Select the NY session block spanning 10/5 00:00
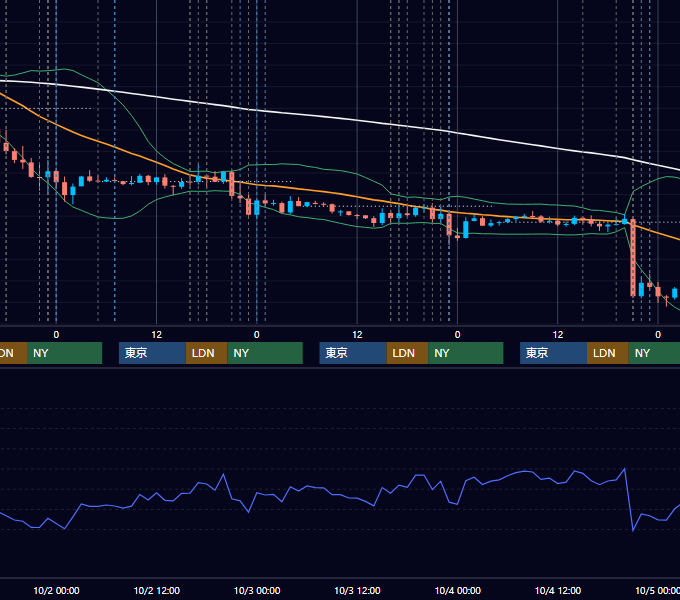Image resolution: width=680 pixels, height=600 pixels. tap(654, 353)
